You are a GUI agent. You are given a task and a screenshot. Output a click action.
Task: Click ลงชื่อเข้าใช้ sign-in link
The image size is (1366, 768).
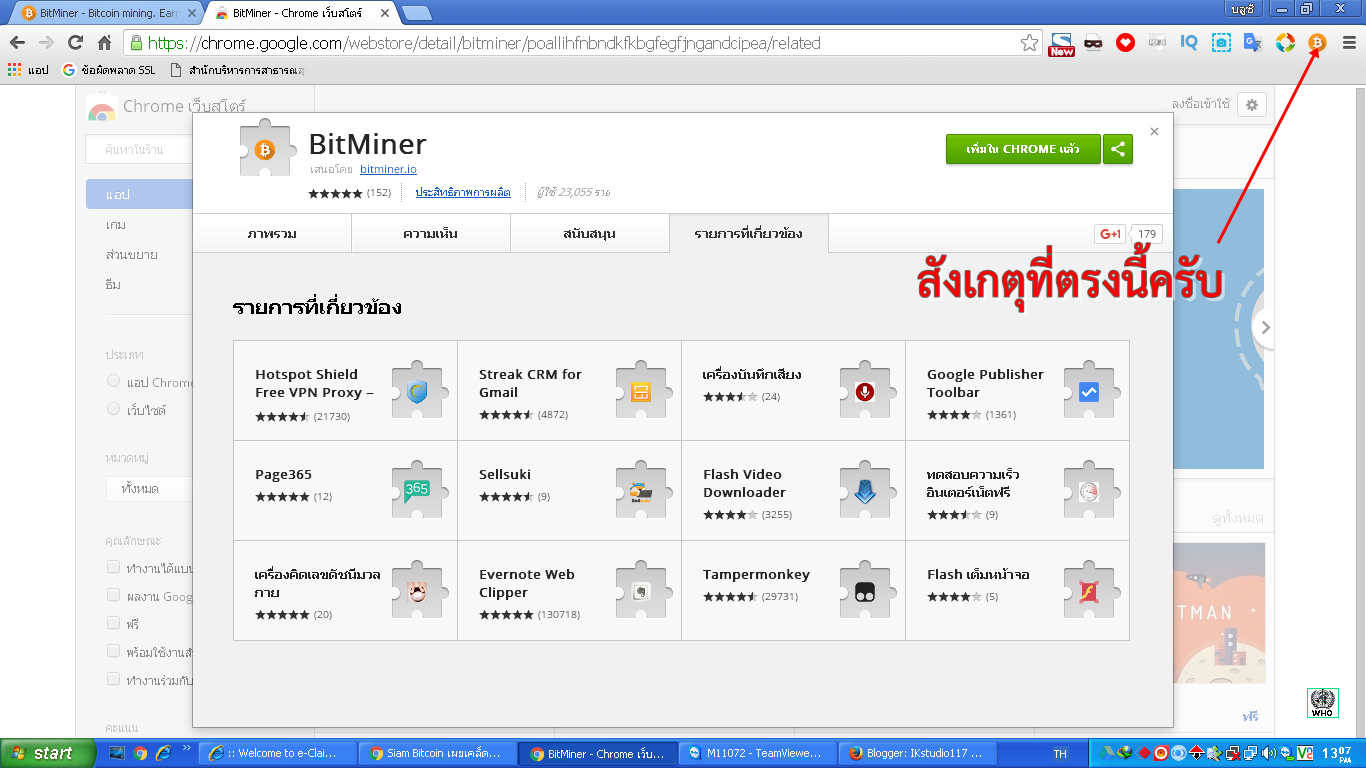pos(1200,104)
